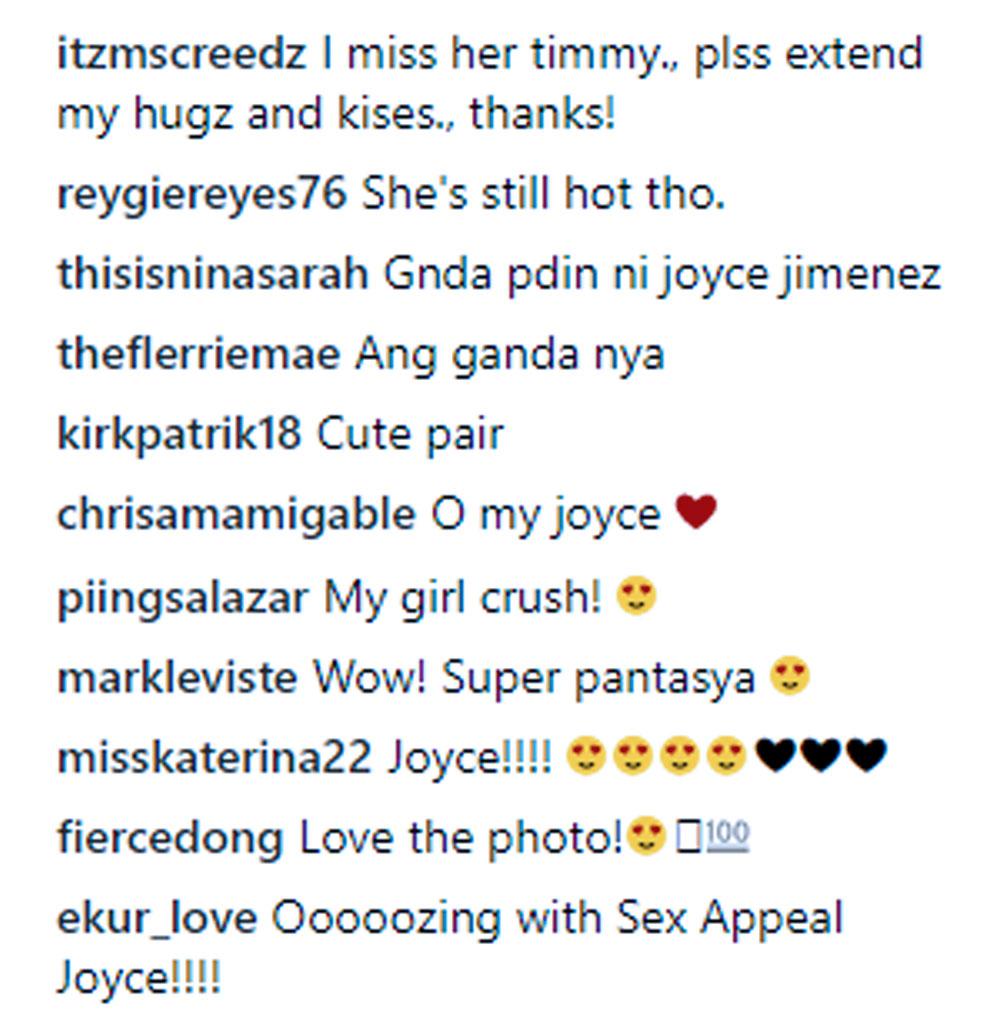Open chrisamamigable's profile link
This screenshot has height=1021, width=1000.
tap(236, 514)
